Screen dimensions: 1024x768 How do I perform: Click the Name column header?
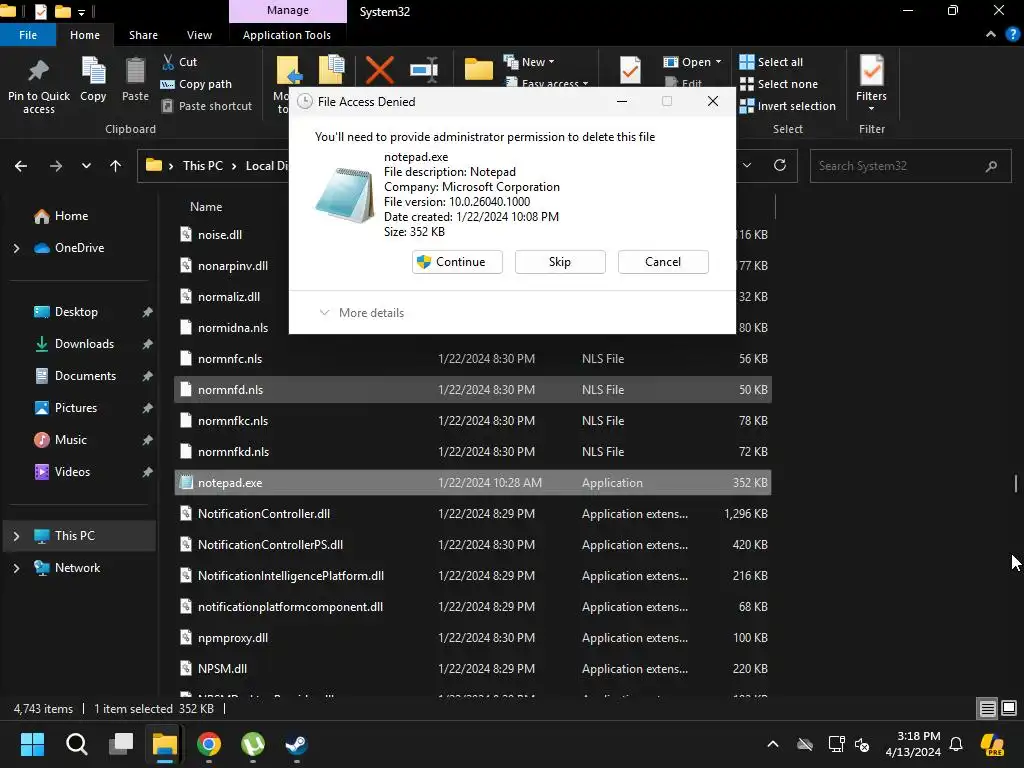206,207
